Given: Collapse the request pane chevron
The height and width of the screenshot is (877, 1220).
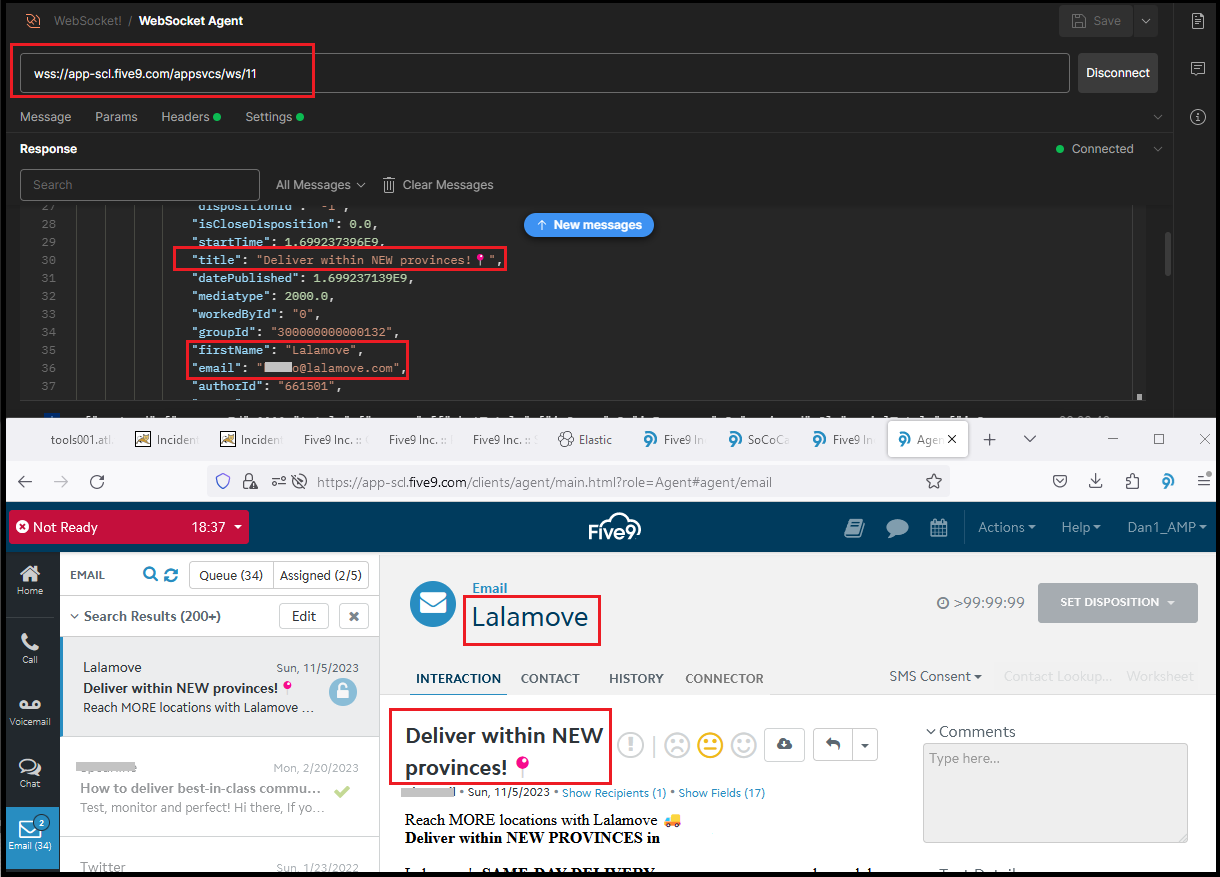Looking at the screenshot, I should click(x=1158, y=117).
